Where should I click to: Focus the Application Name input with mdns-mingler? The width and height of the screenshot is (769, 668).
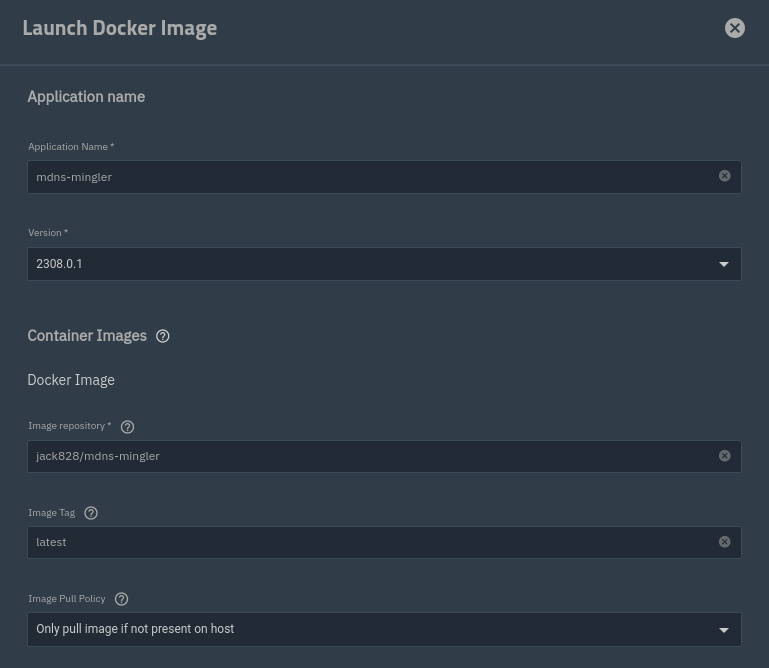click(370, 177)
